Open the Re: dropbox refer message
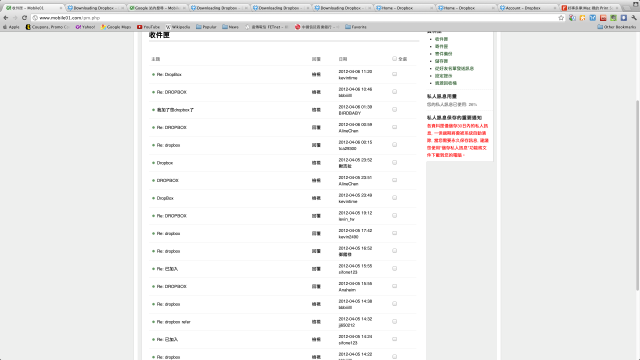The image size is (640, 360). tap(173, 322)
